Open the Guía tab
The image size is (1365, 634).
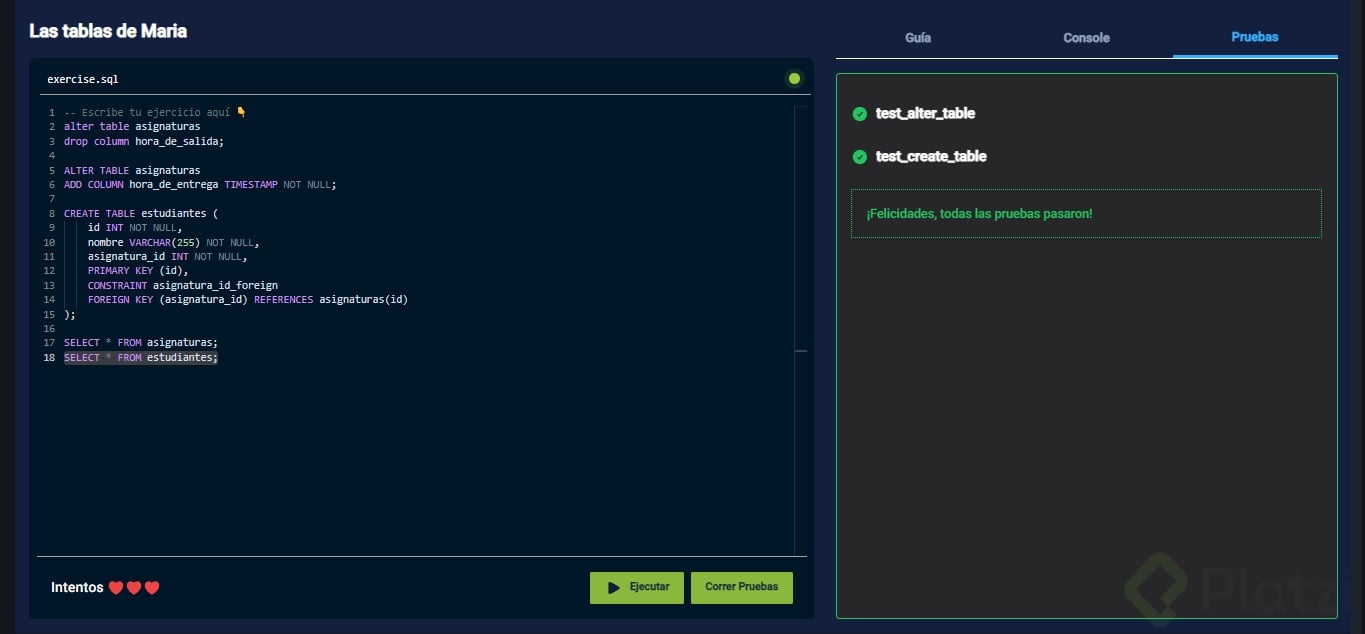[x=918, y=37]
